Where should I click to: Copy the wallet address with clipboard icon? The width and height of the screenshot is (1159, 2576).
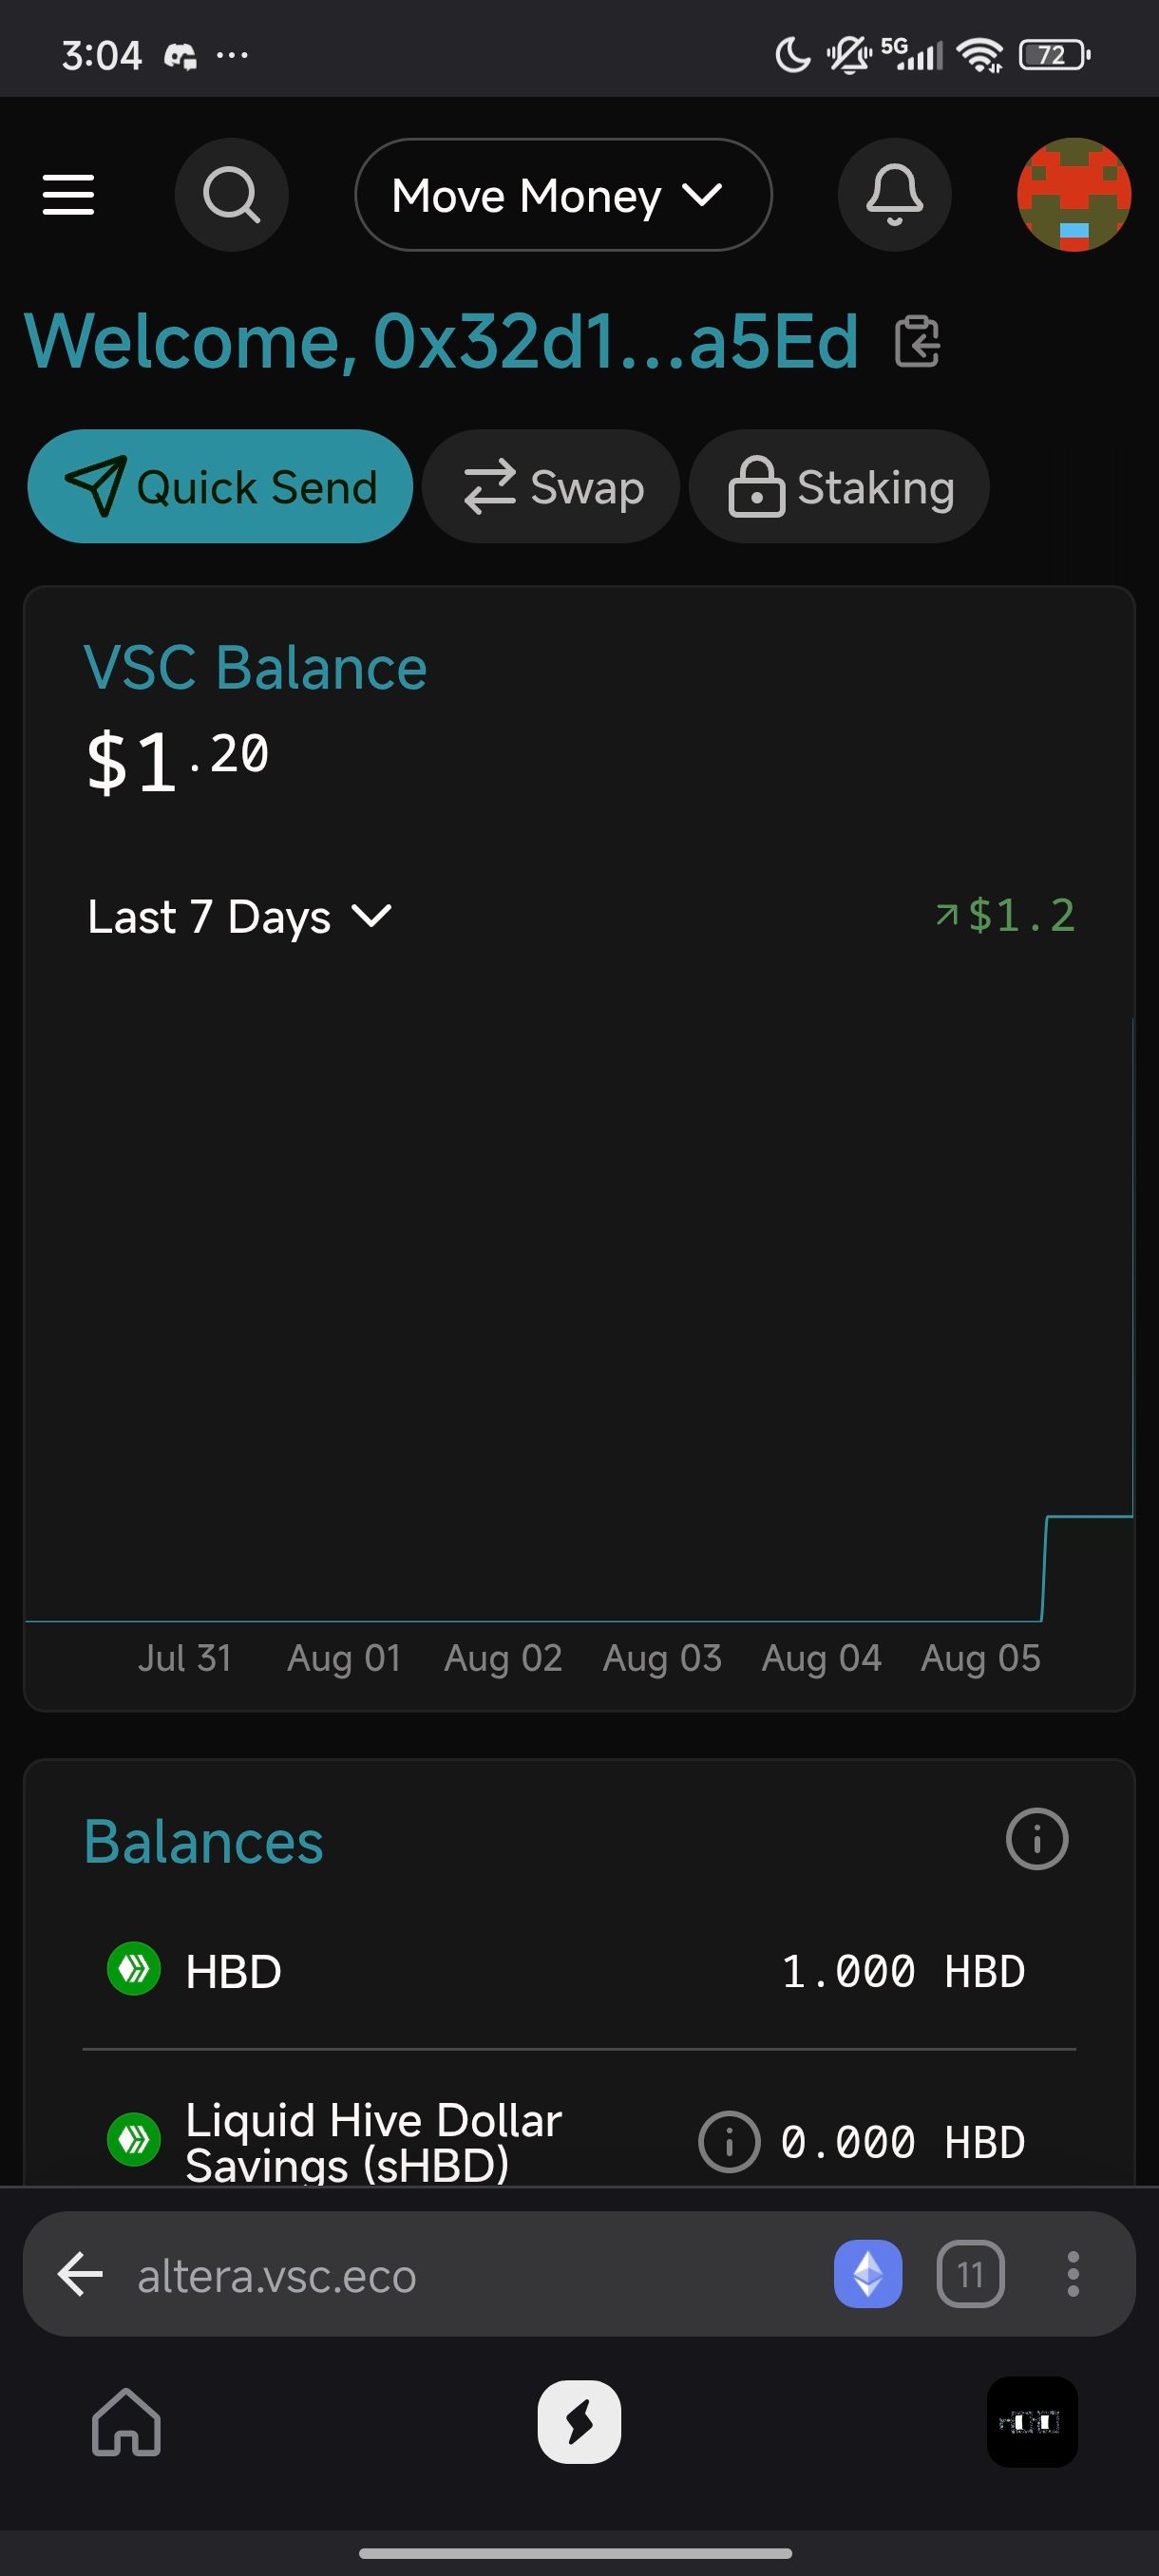click(917, 341)
